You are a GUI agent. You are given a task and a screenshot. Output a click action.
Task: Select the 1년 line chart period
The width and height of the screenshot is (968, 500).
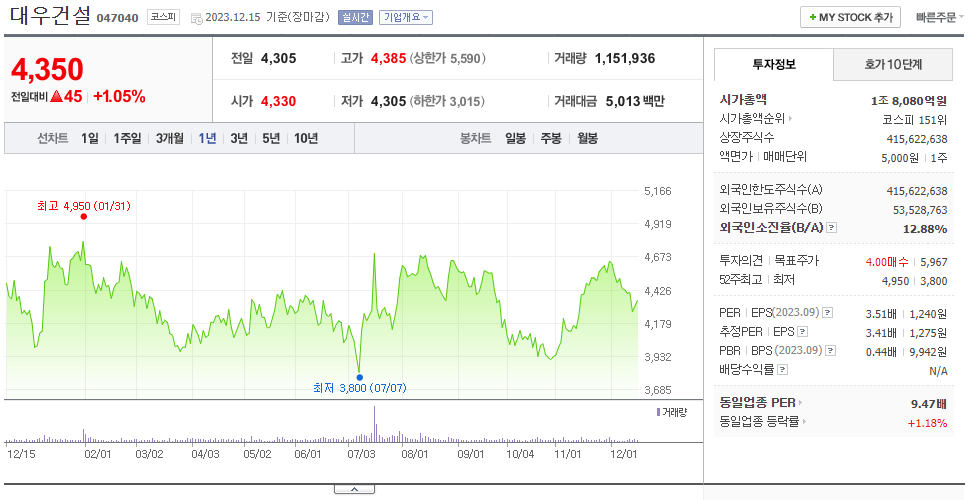(x=207, y=138)
